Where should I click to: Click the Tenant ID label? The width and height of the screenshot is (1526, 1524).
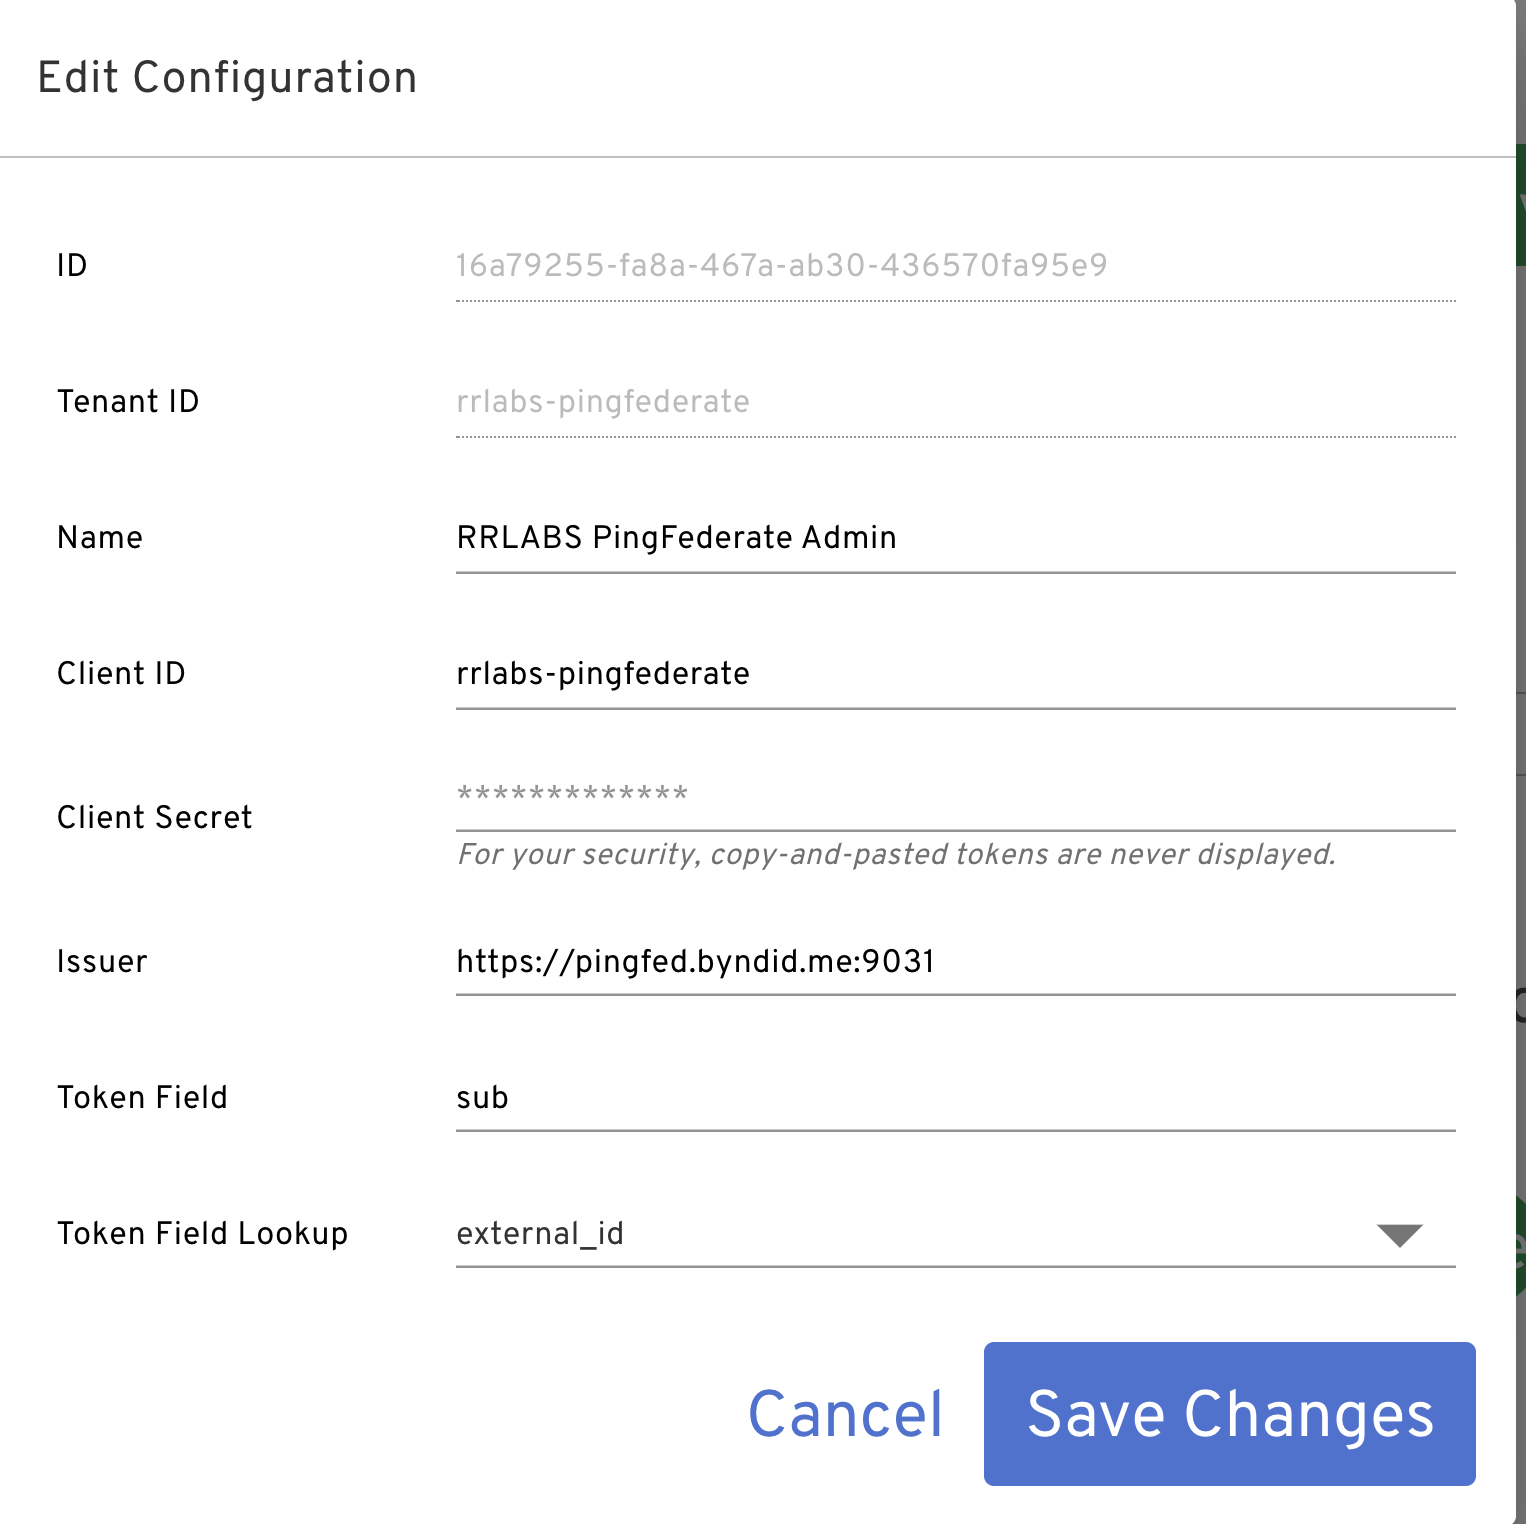pos(128,402)
